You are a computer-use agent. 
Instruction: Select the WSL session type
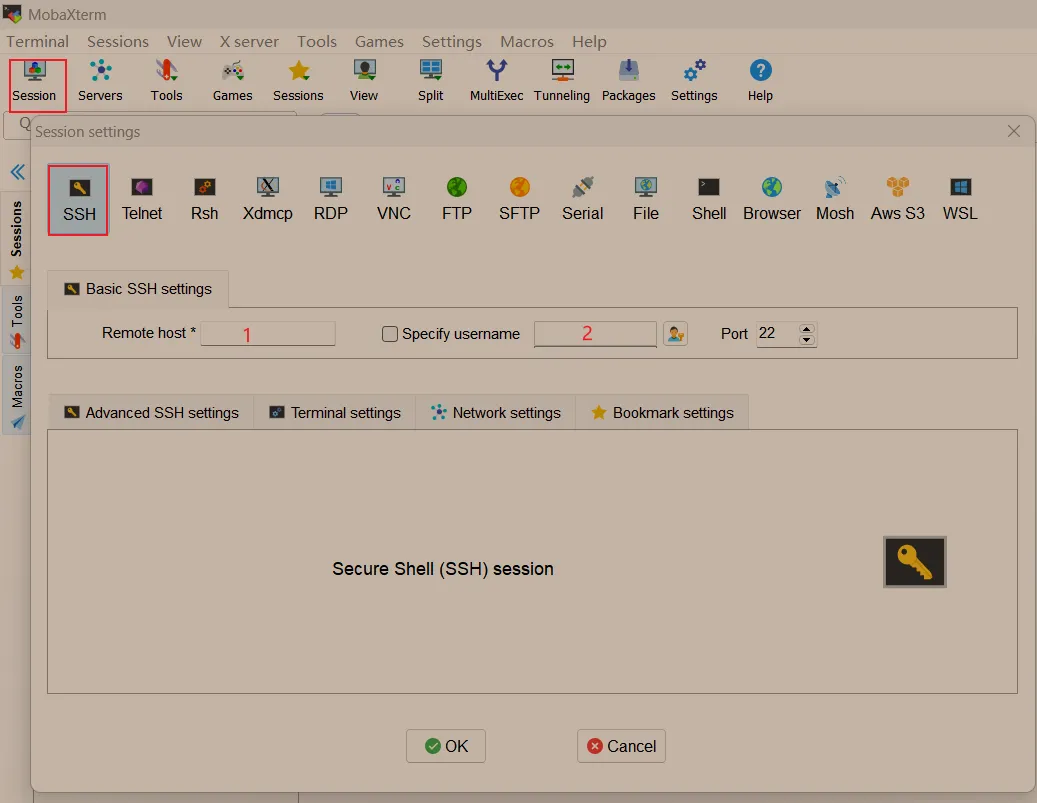[x=960, y=200]
